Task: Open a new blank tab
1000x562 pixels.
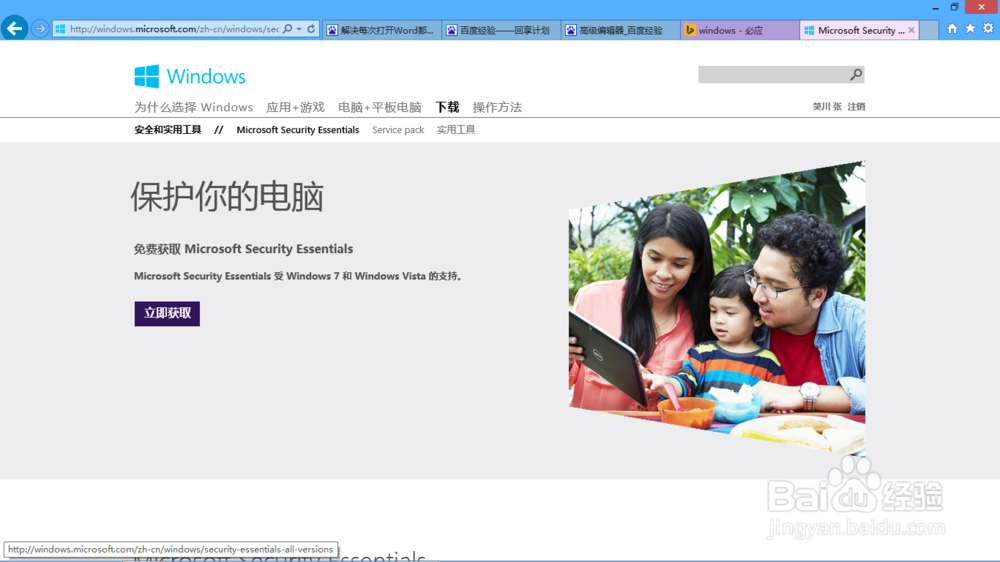Action: click(x=929, y=30)
